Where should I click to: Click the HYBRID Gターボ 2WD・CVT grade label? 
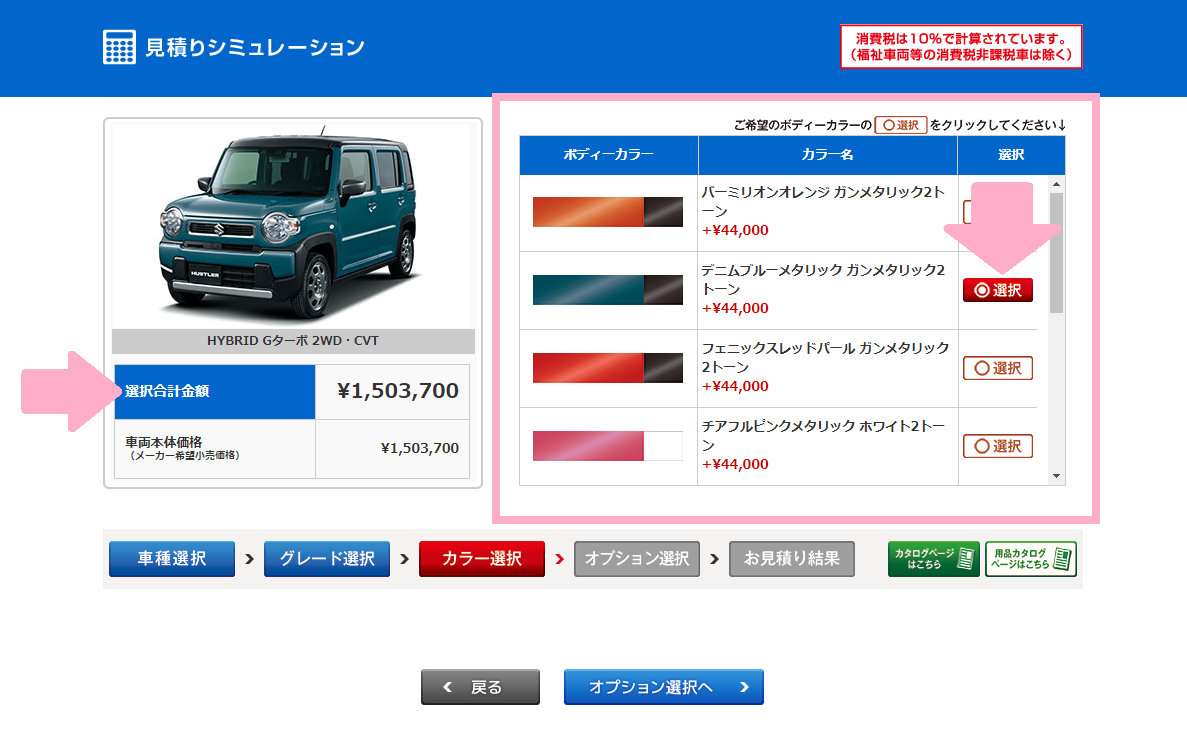[x=293, y=341]
